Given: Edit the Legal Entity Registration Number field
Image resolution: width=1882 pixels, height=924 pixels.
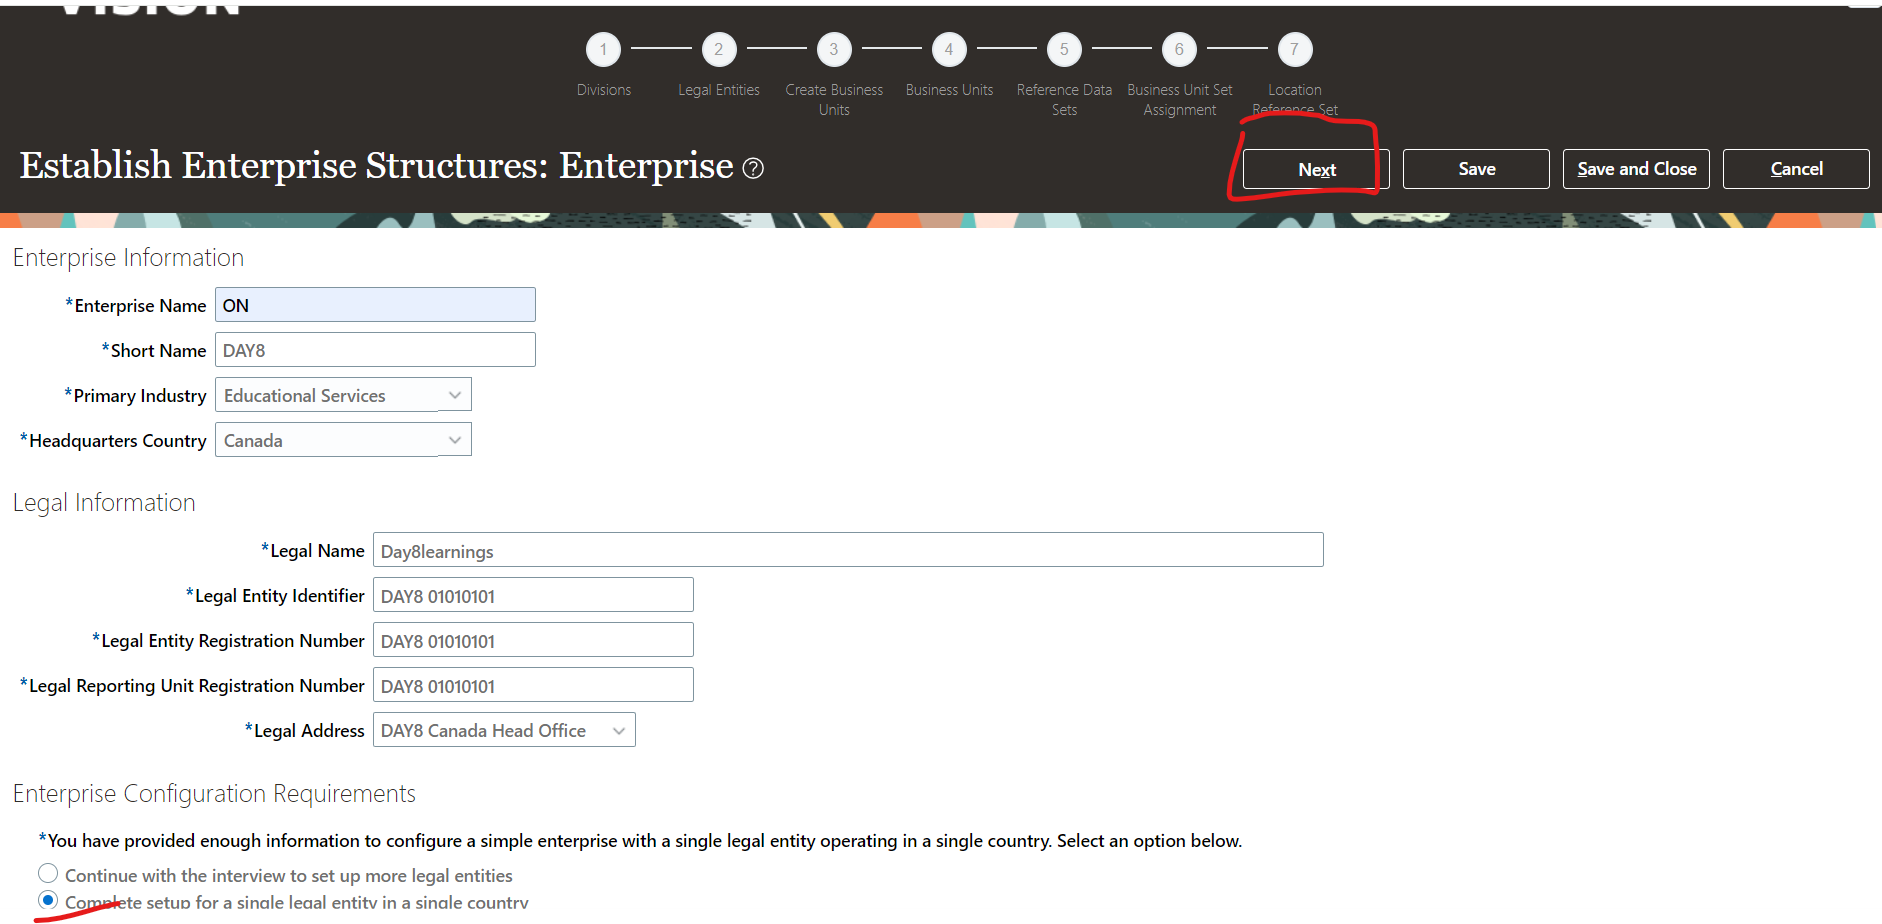Looking at the screenshot, I should pos(532,640).
